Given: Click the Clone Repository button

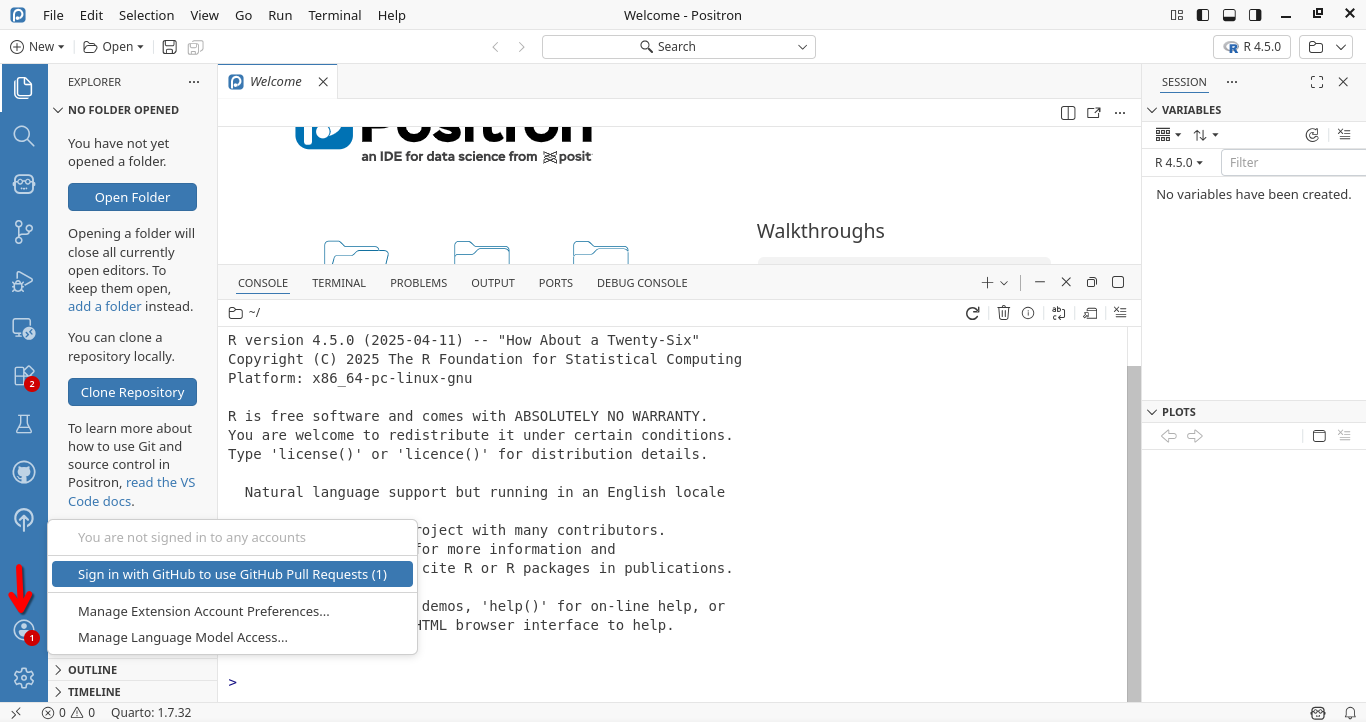Looking at the screenshot, I should click(x=132, y=392).
